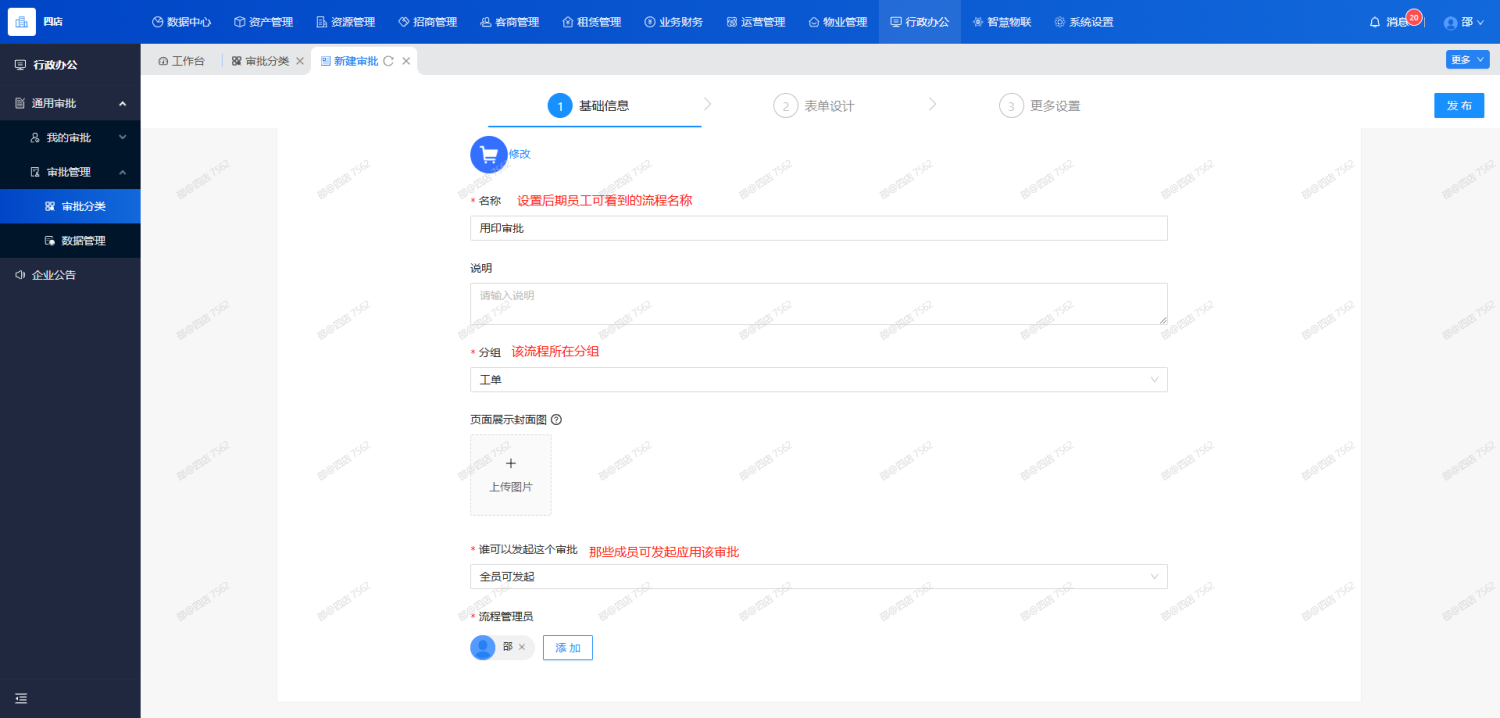The height and width of the screenshot is (718, 1500).
Task: Open the 智慧物联 top menu
Action: (x=1002, y=22)
